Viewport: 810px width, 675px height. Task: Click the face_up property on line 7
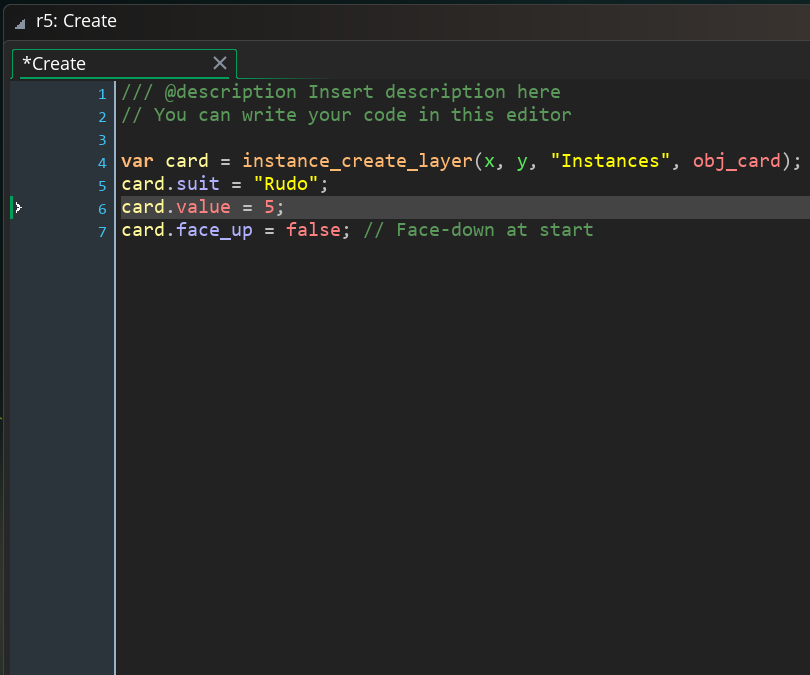214,230
